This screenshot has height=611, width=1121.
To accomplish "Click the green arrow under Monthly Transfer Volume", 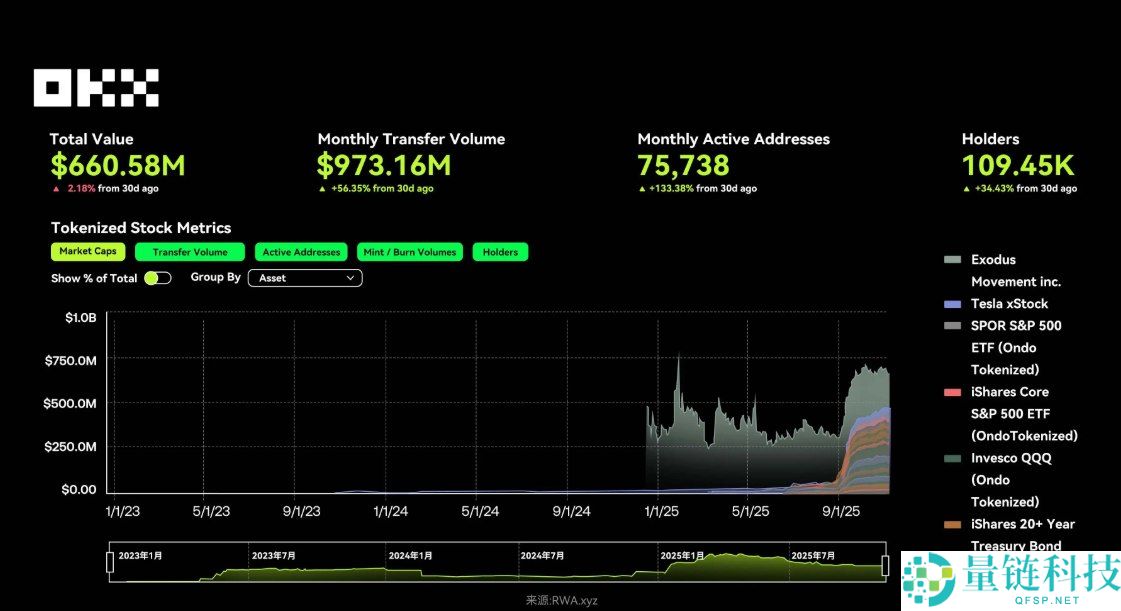I will click(322, 189).
